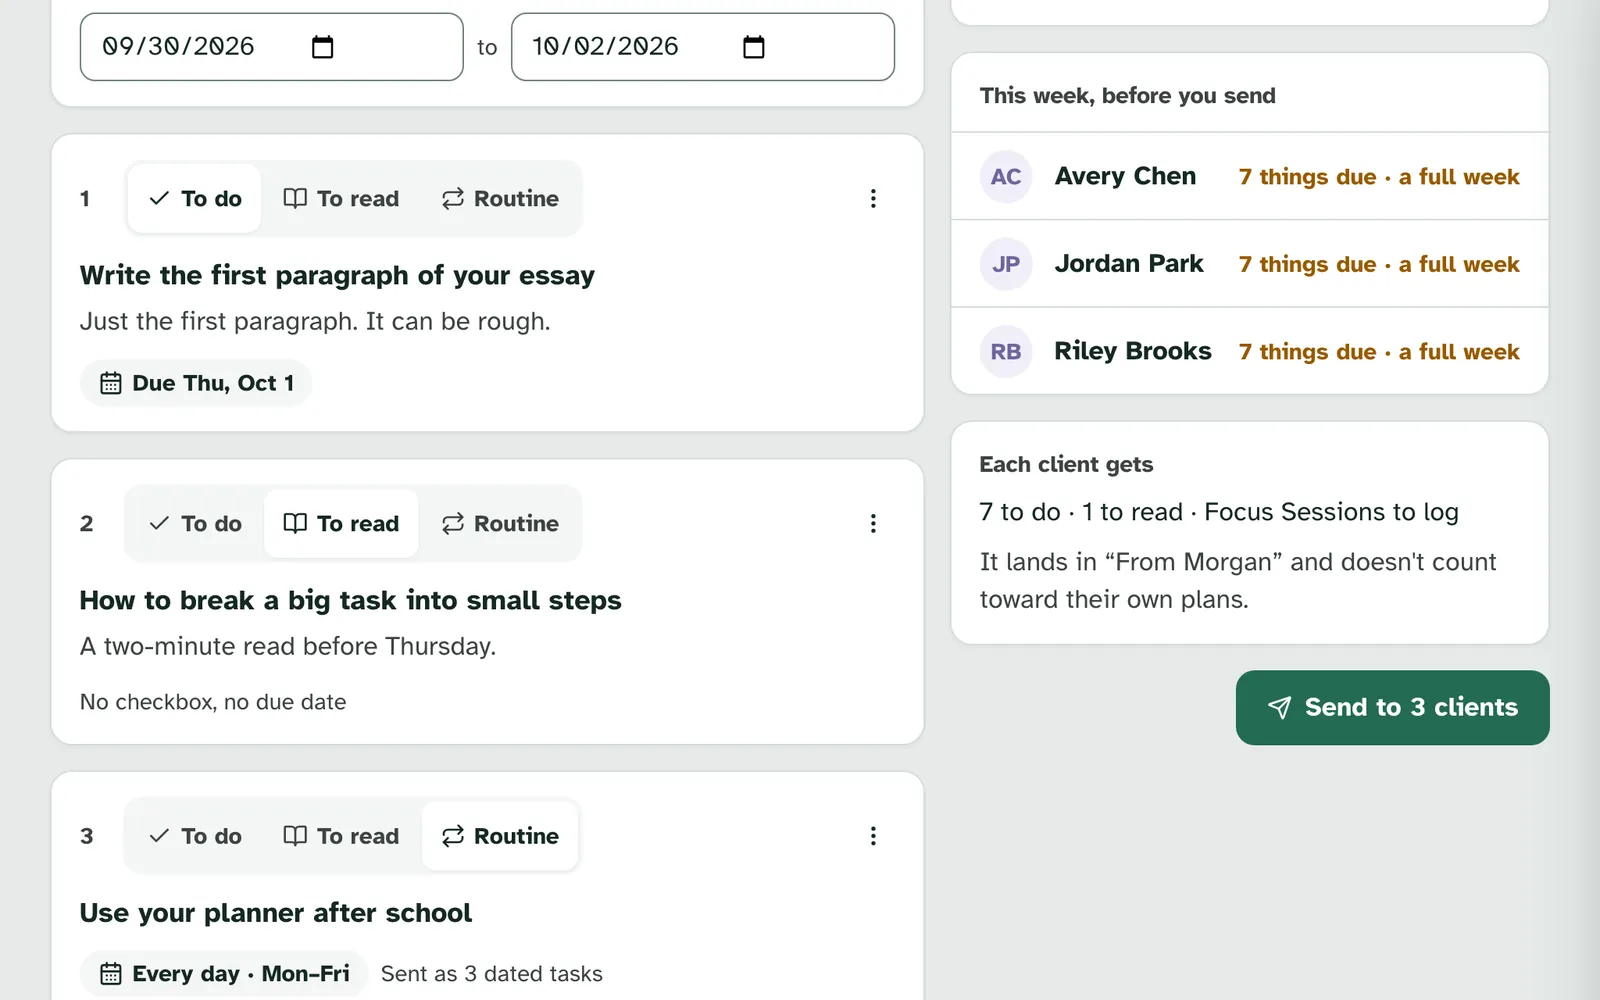Select Routine type for item 2
Viewport: 1600px width, 1000px height.
pyautogui.click(x=500, y=524)
